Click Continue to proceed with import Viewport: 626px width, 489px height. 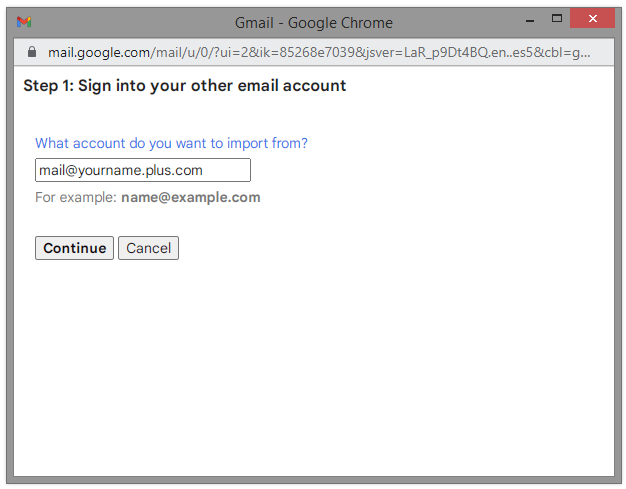coord(75,248)
